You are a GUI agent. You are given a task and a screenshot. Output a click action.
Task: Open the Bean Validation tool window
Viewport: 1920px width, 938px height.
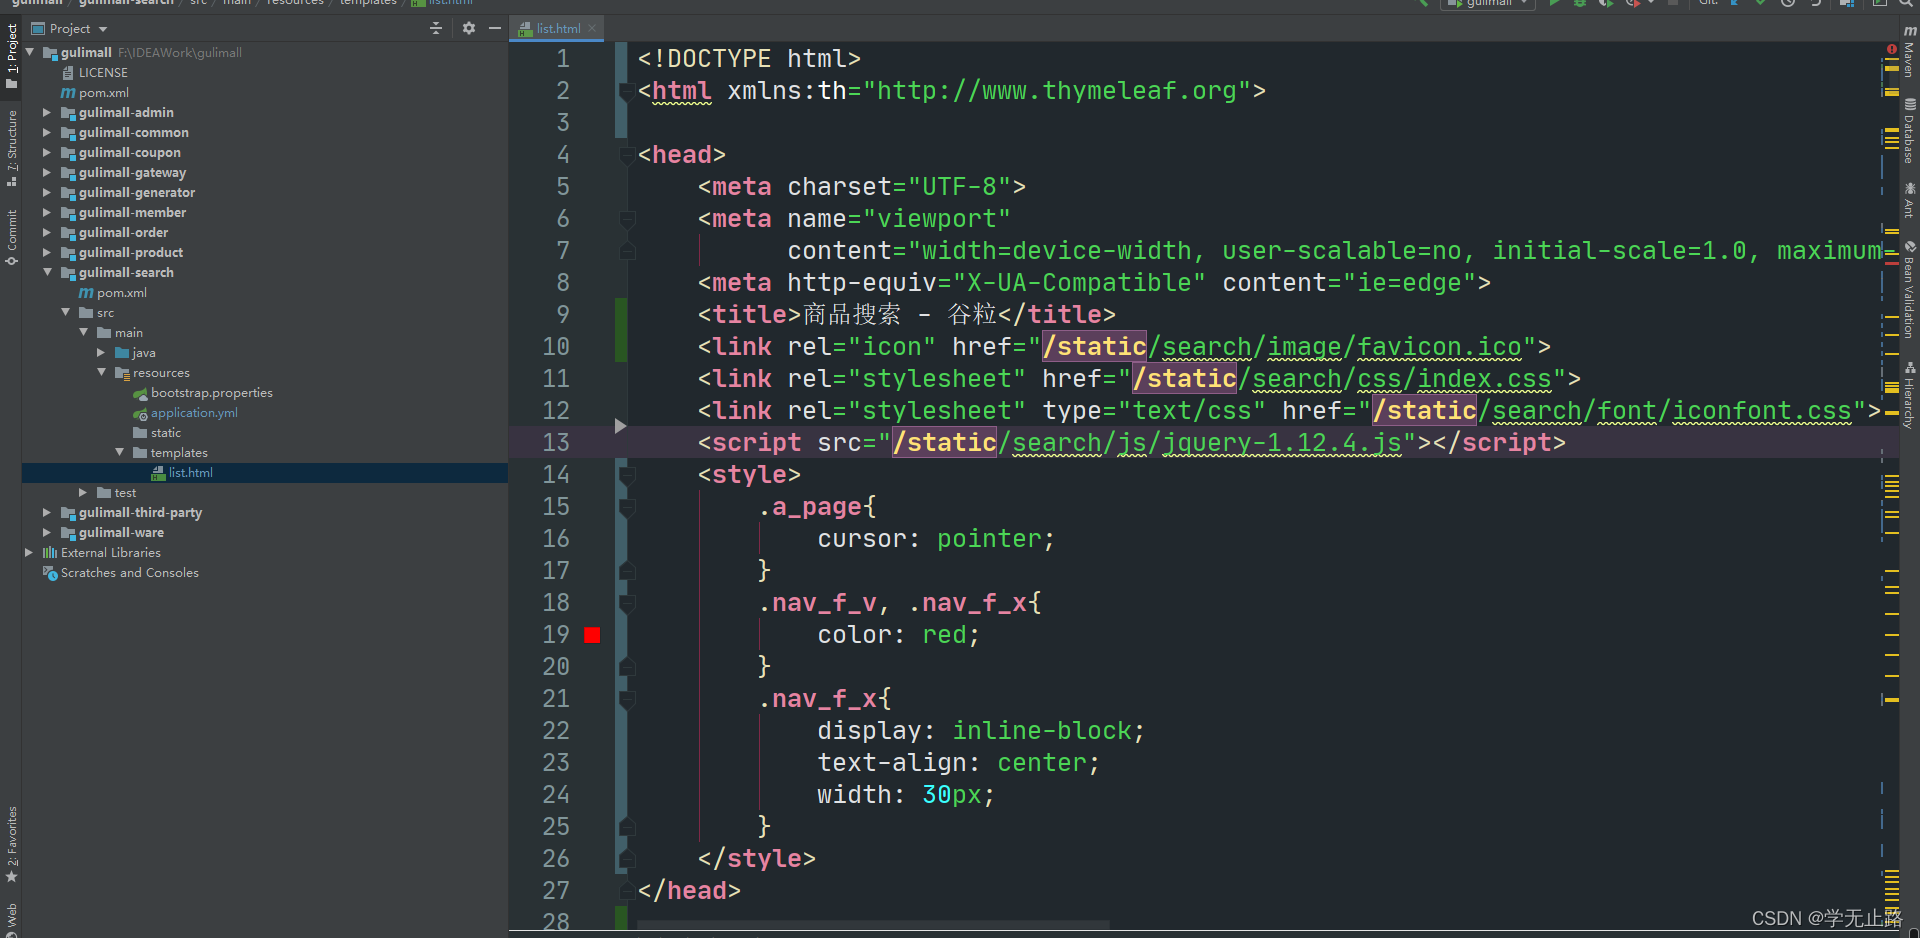click(x=1909, y=290)
